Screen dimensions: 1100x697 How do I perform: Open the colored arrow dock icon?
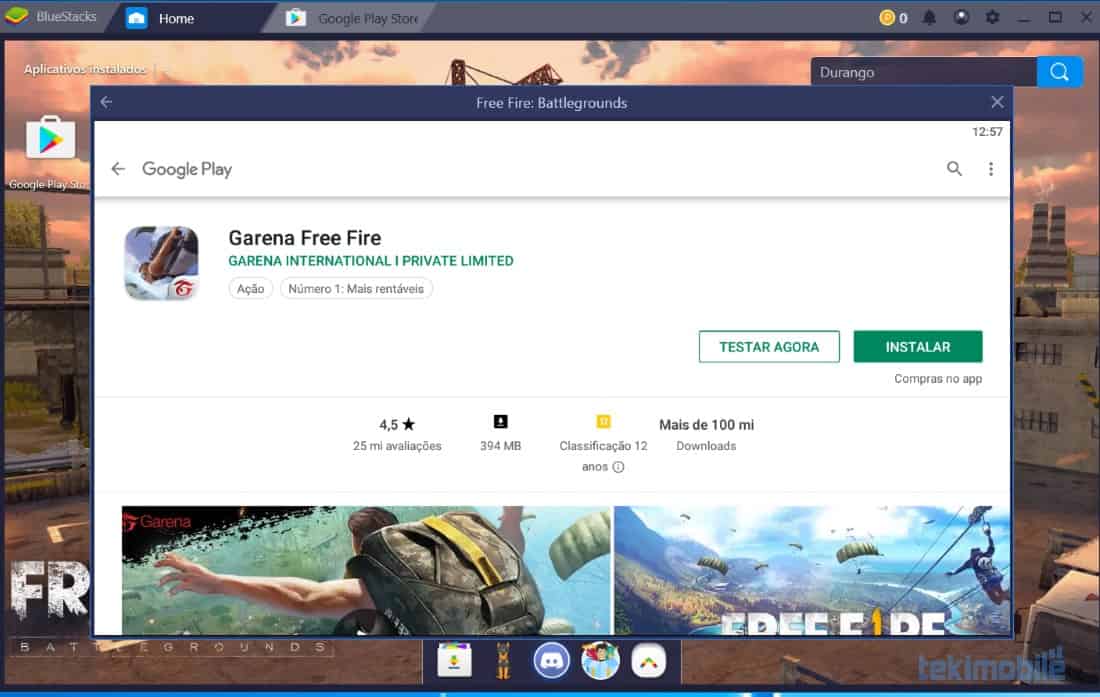[648, 661]
